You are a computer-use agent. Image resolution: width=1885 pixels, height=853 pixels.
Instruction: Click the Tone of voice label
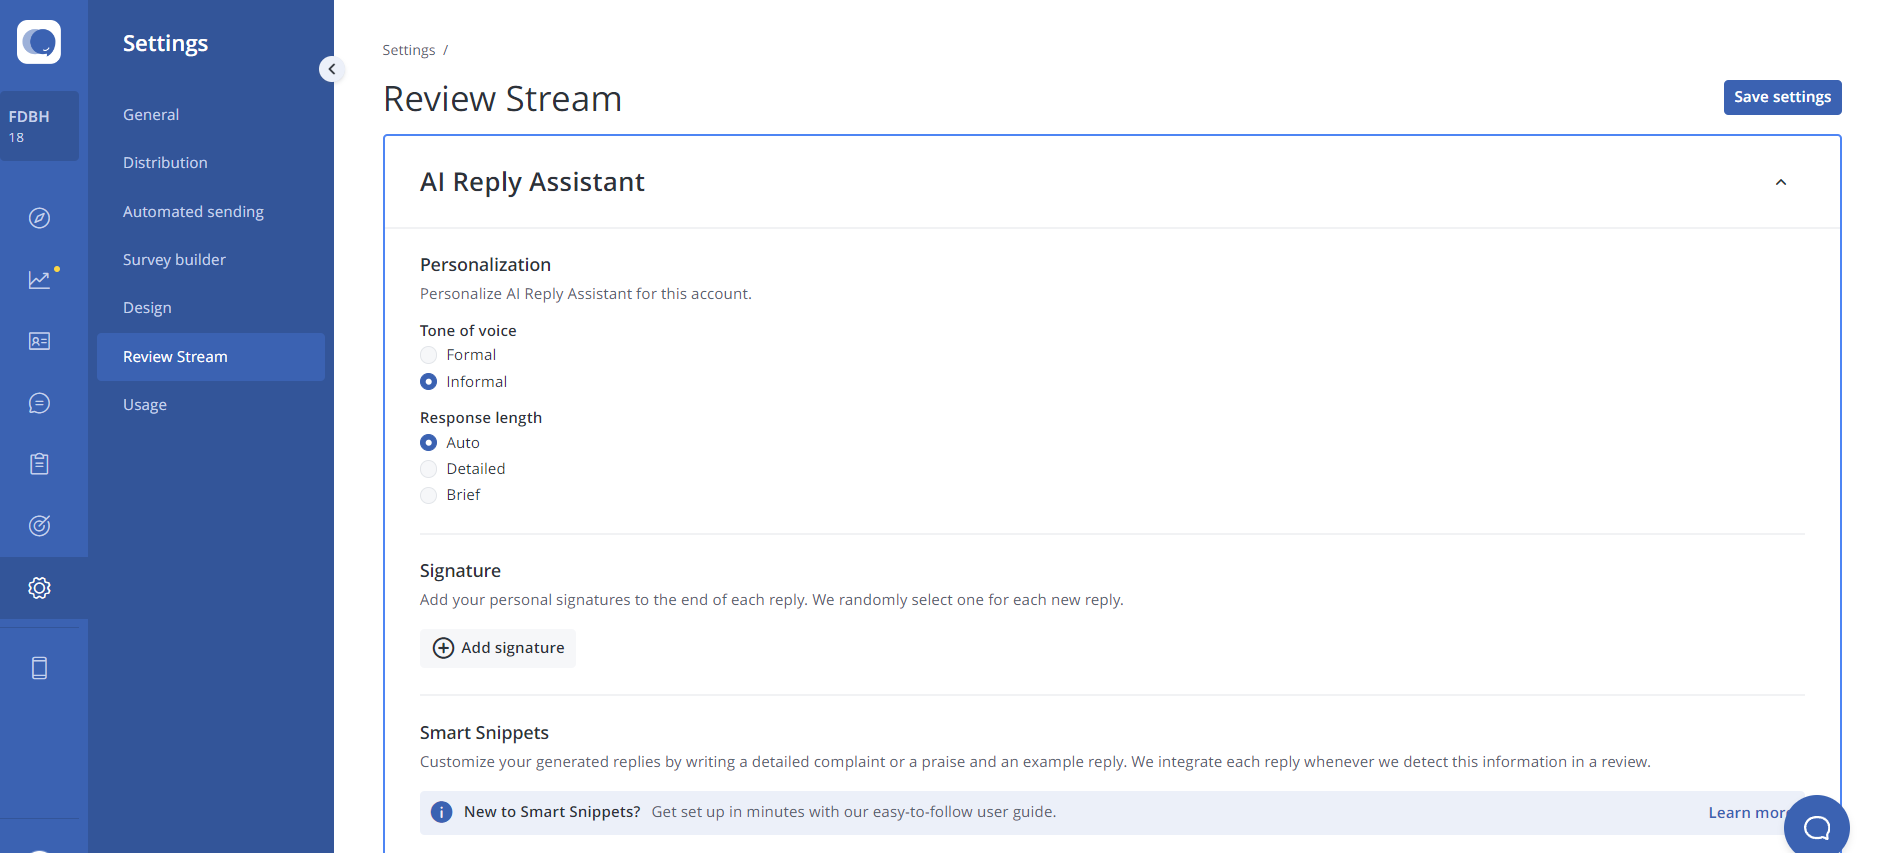click(468, 331)
